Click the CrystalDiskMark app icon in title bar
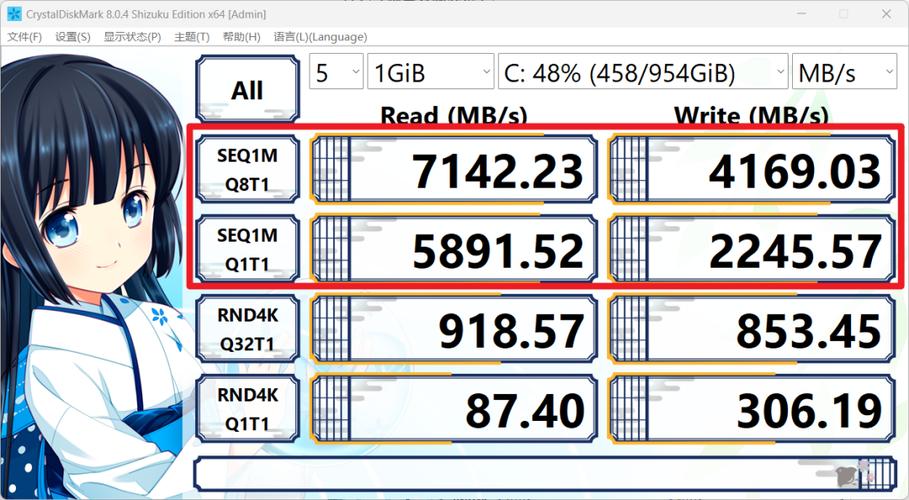 [14, 13]
